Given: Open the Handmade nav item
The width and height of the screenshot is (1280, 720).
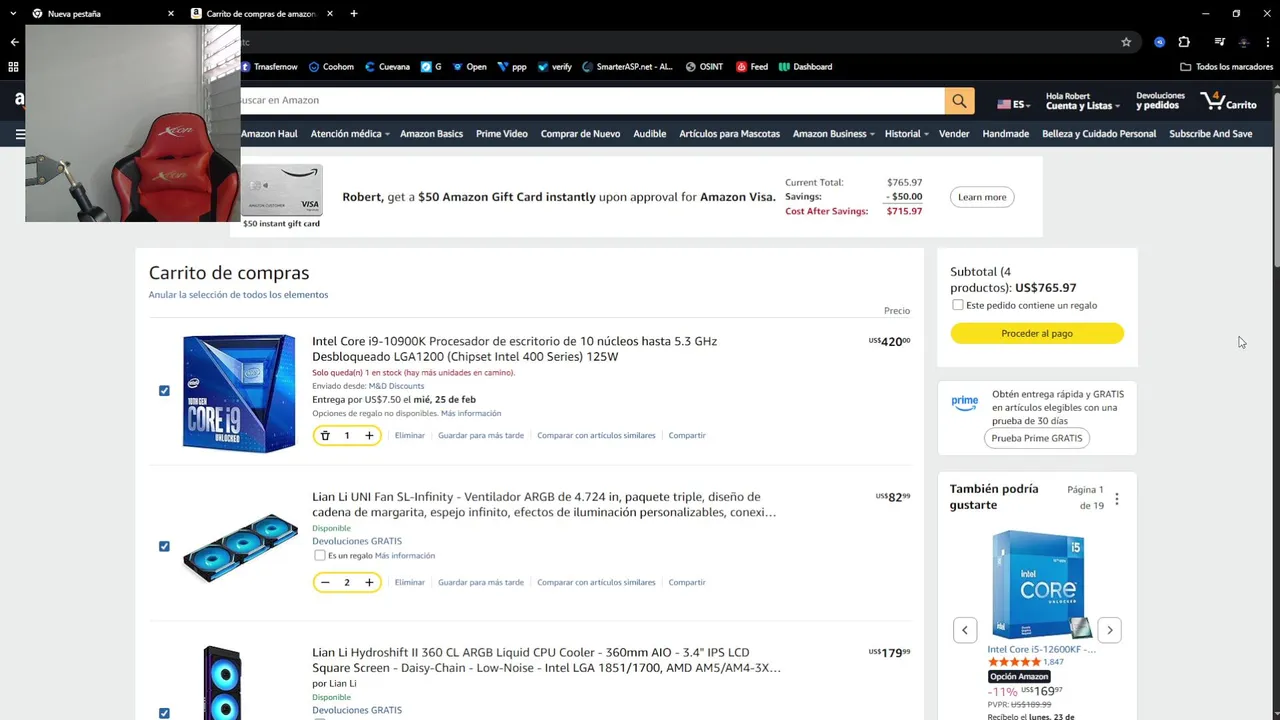Looking at the screenshot, I should (1005, 134).
